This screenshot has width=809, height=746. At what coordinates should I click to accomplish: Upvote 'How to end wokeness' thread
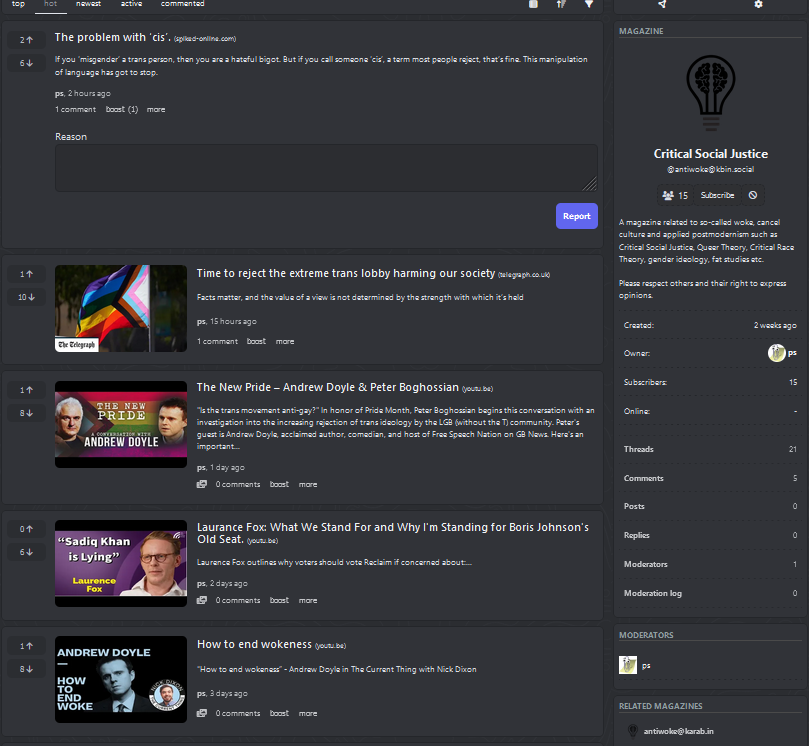(x=26, y=646)
